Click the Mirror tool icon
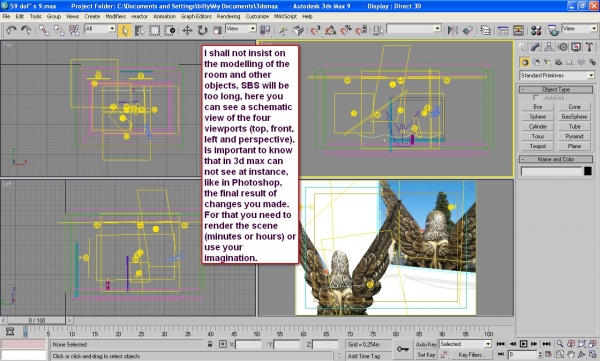This screenshot has height=361, width=600. pyautogui.click(x=452, y=30)
